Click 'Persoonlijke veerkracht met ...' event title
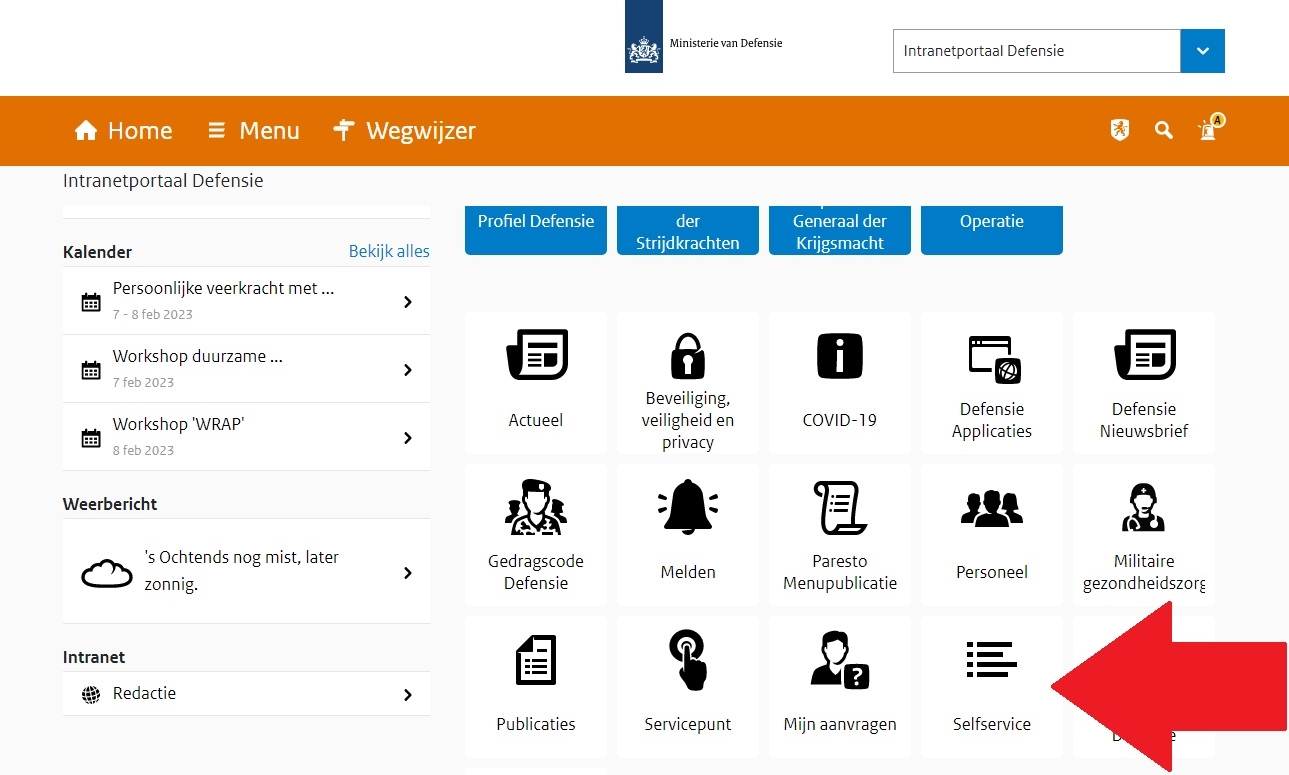Image resolution: width=1289 pixels, height=775 pixels. pos(223,289)
